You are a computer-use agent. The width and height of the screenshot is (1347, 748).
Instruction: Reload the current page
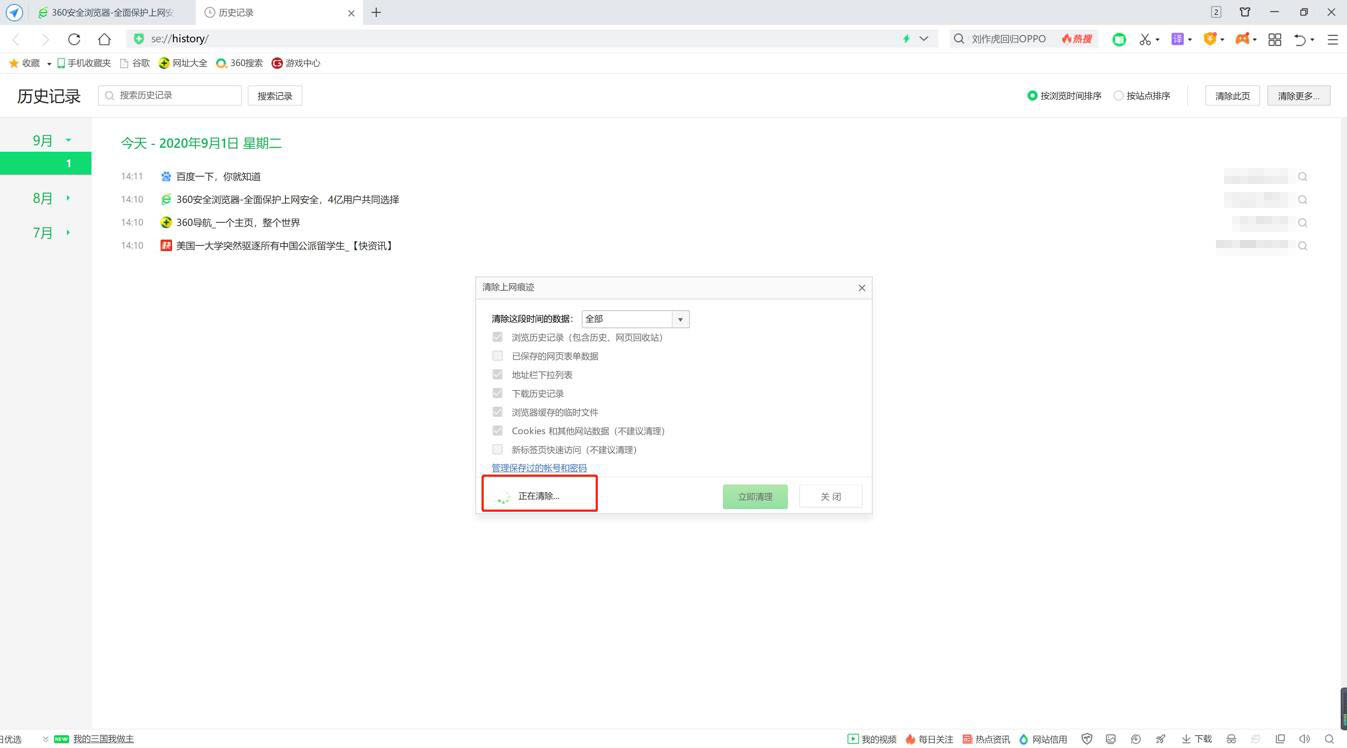pos(74,39)
